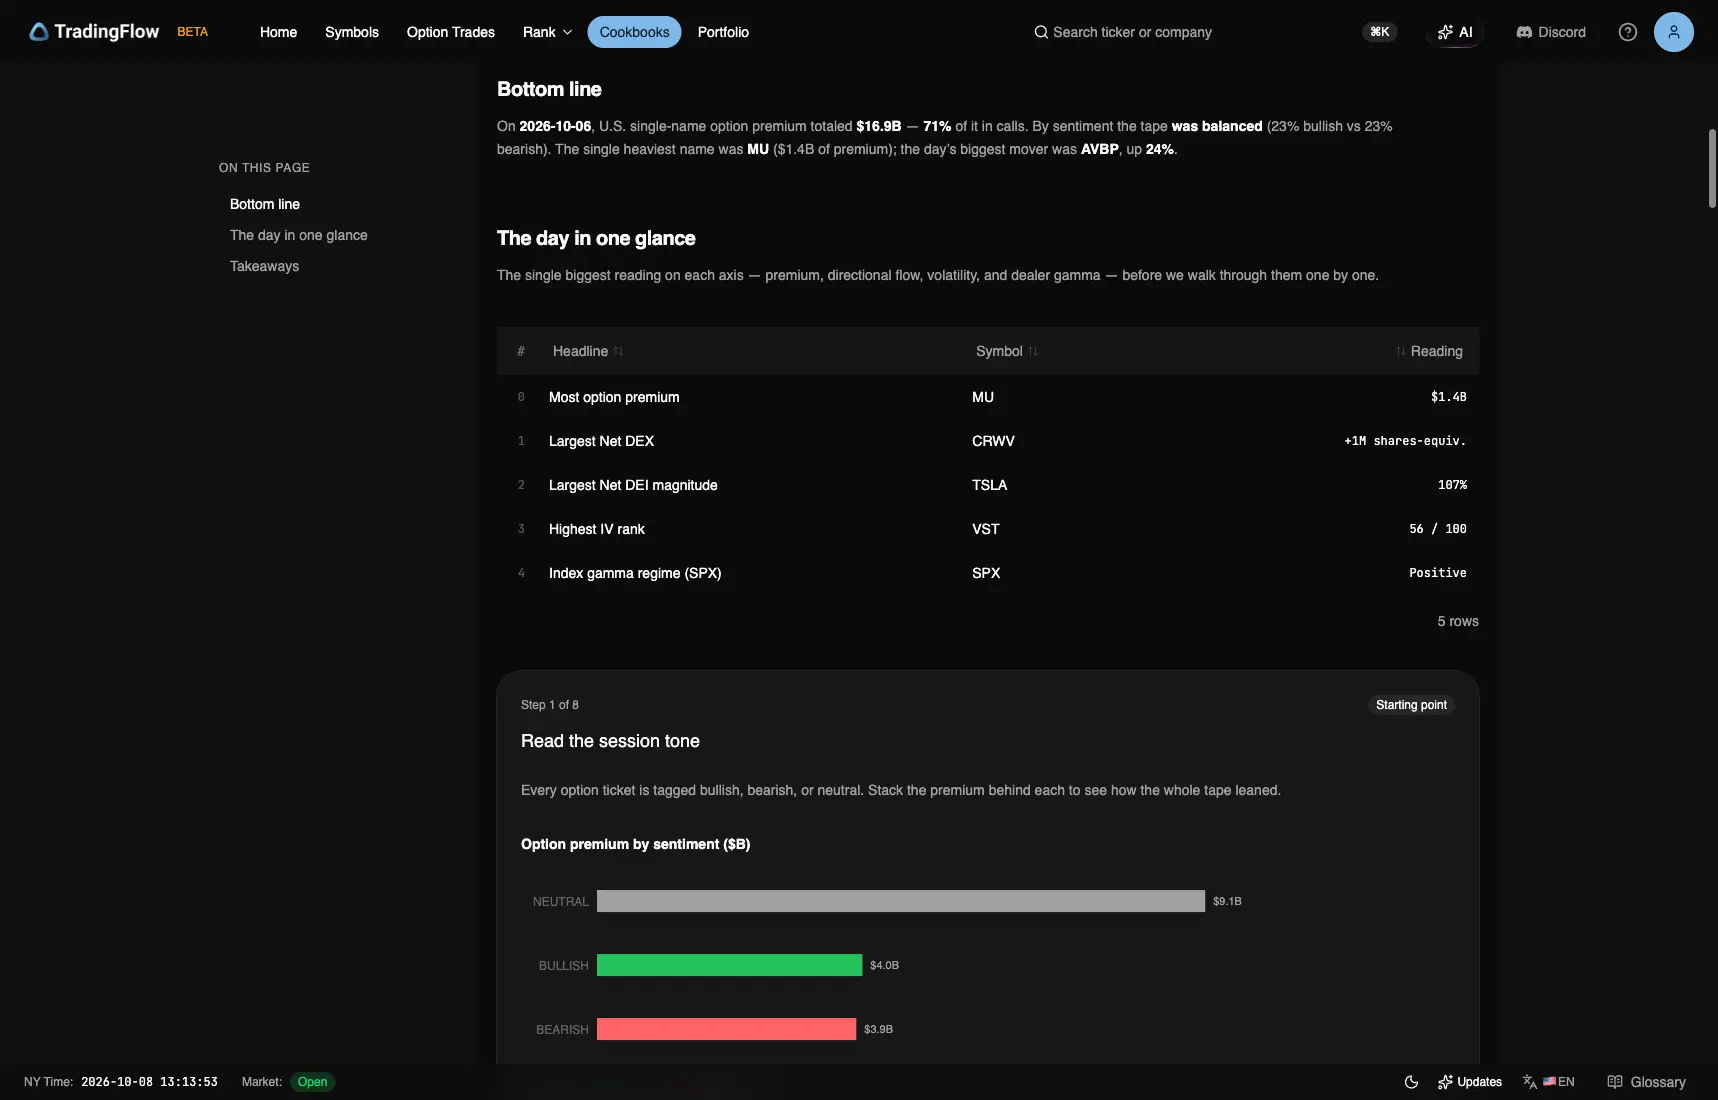Click the Market Open status badge

click(312, 1082)
